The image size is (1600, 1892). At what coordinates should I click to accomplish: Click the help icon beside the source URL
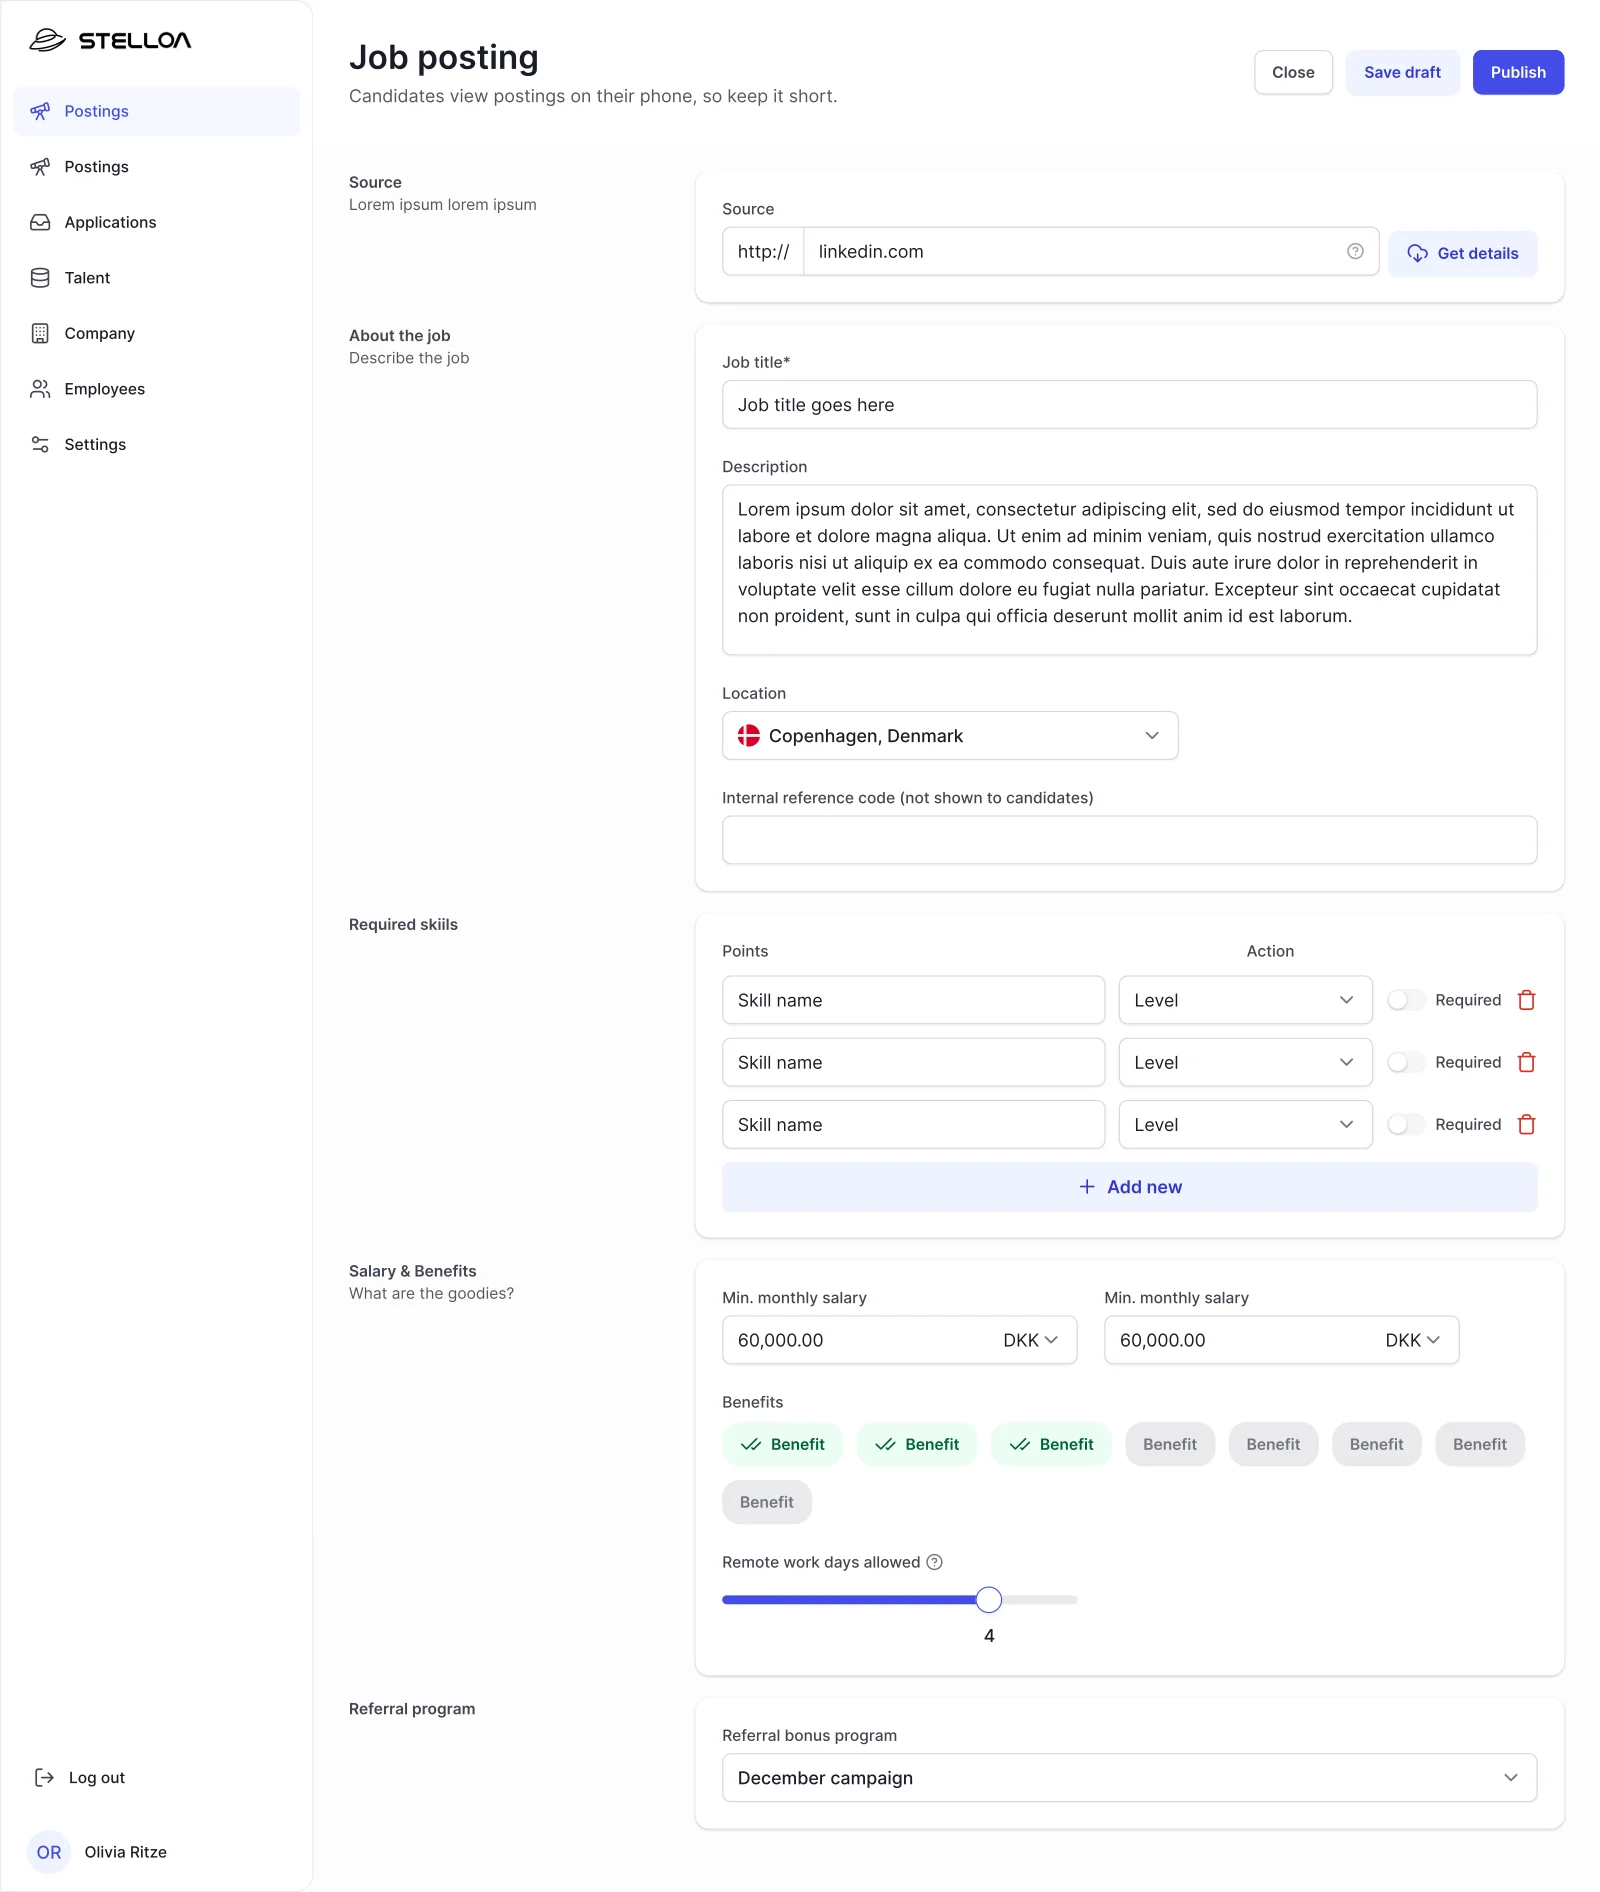(x=1355, y=251)
